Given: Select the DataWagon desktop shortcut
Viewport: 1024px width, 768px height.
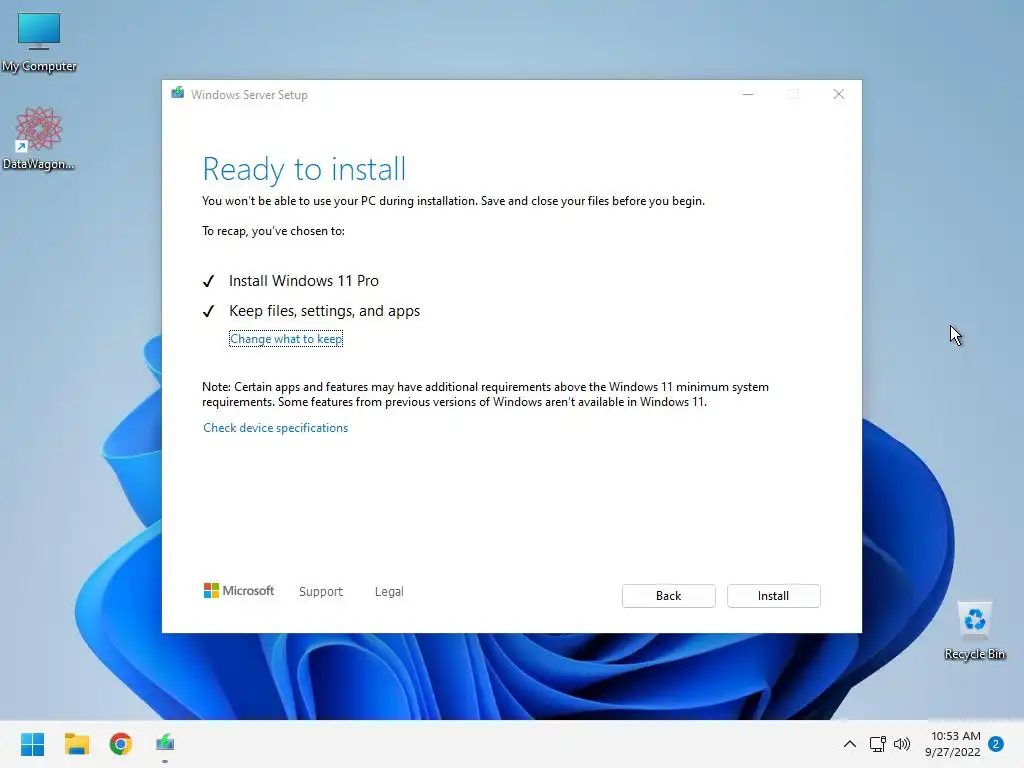Looking at the screenshot, I should point(39,138).
